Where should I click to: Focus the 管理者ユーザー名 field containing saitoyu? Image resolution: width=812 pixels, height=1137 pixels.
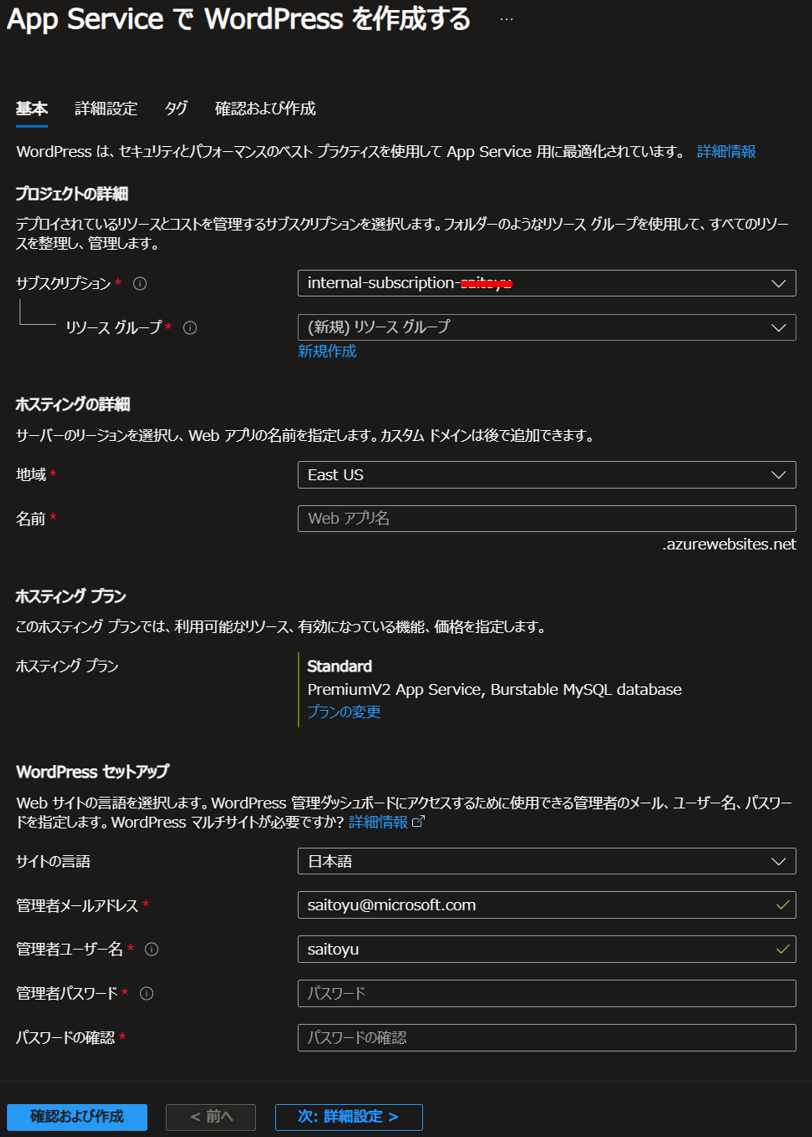tap(547, 948)
